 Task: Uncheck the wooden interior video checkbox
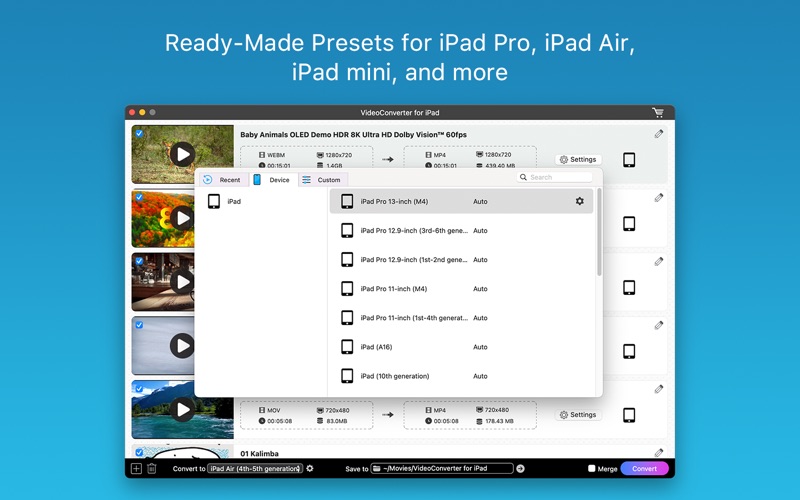139,261
